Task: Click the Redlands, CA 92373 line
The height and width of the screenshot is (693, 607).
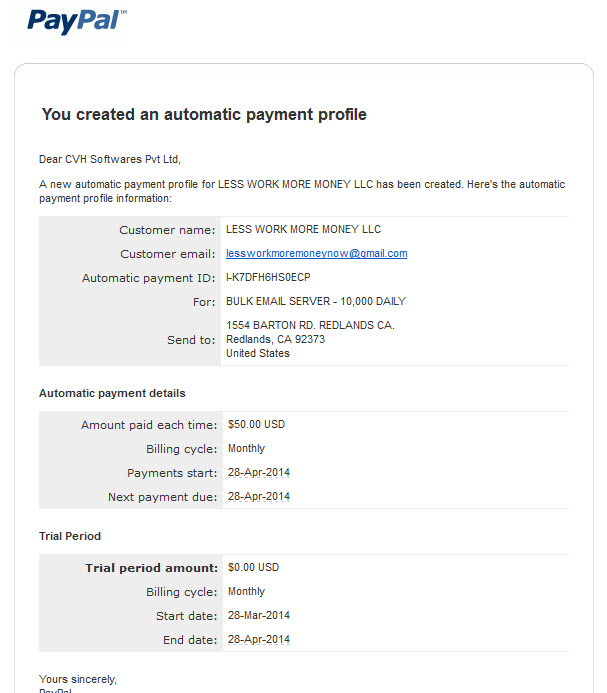Action: (275, 339)
